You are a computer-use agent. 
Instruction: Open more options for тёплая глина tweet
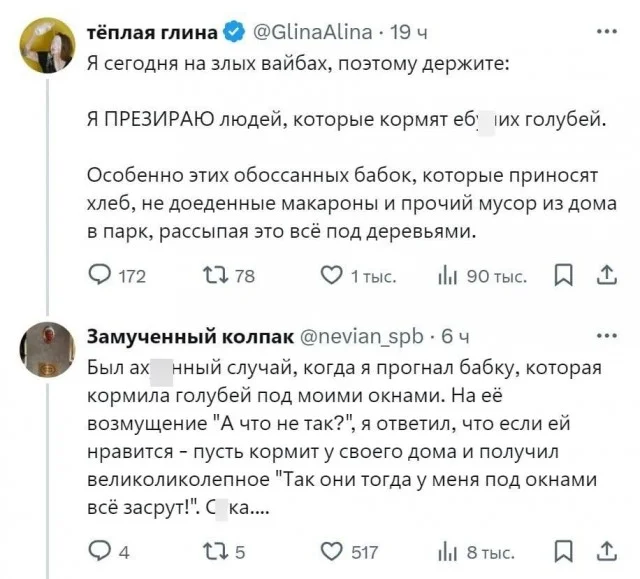(605, 33)
